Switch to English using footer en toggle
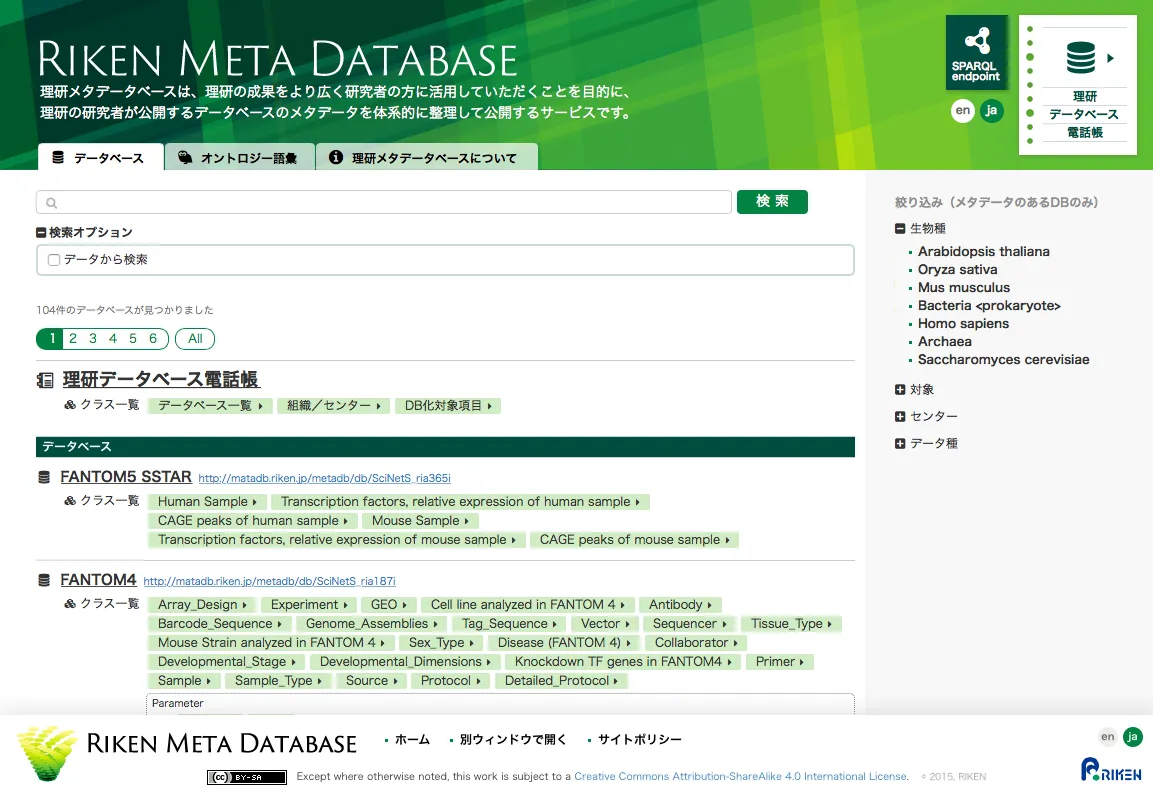1153x795 pixels. pos(1107,737)
